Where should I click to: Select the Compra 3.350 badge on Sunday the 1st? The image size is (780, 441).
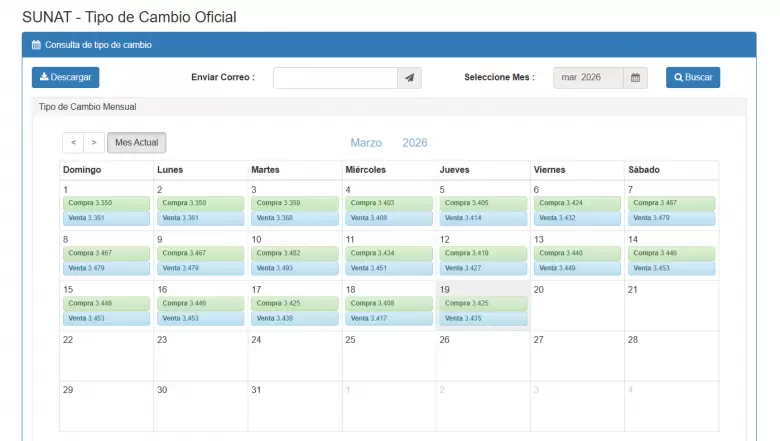tap(106, 203)
